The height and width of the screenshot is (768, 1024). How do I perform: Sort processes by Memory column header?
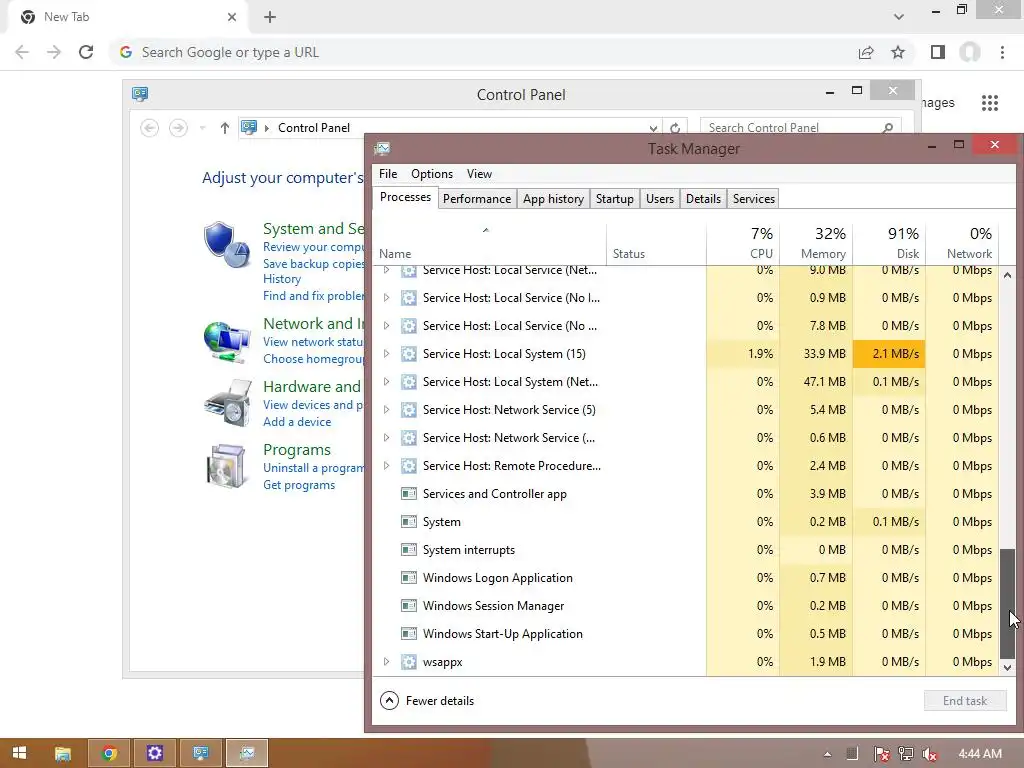point(816,243)
